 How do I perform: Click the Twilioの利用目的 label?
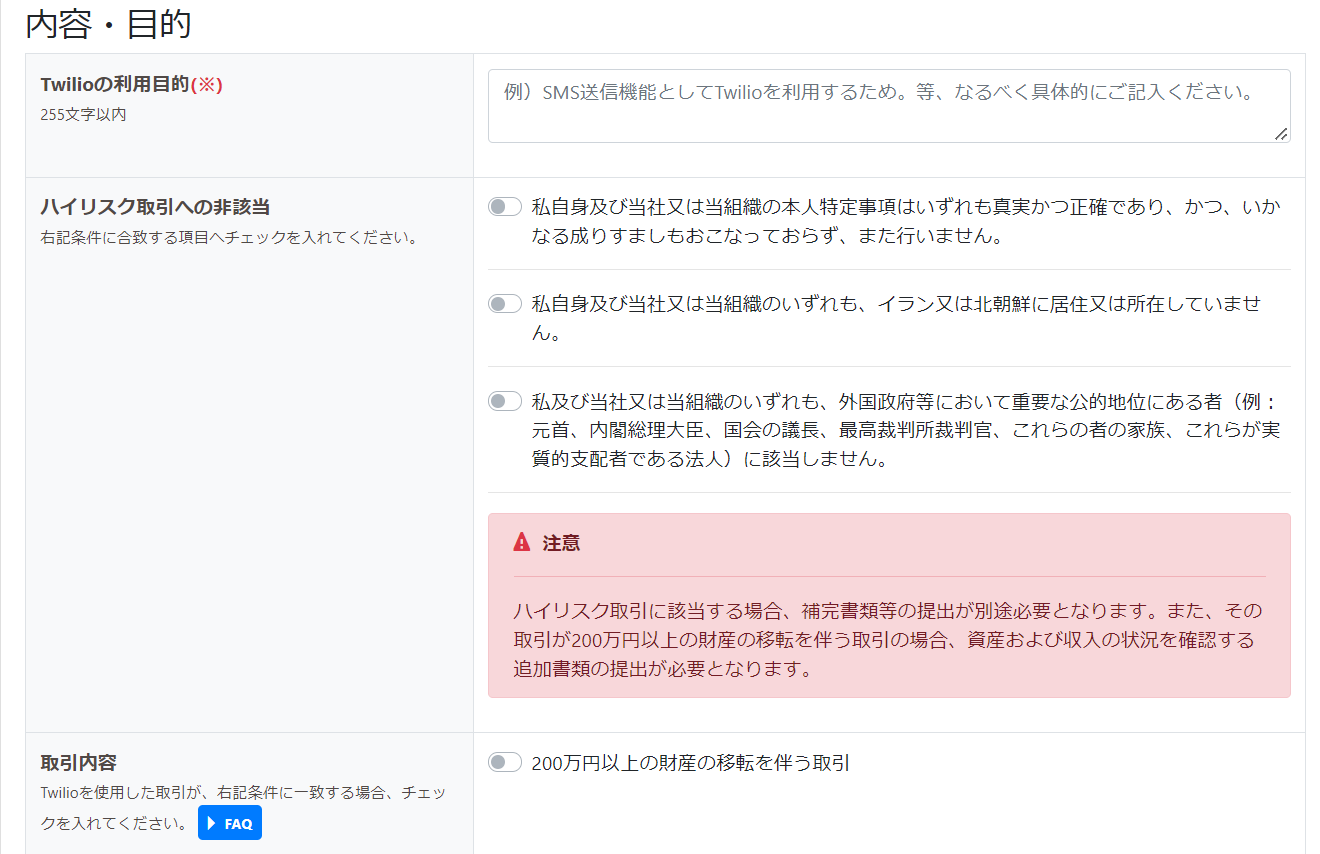coord(131,85)
